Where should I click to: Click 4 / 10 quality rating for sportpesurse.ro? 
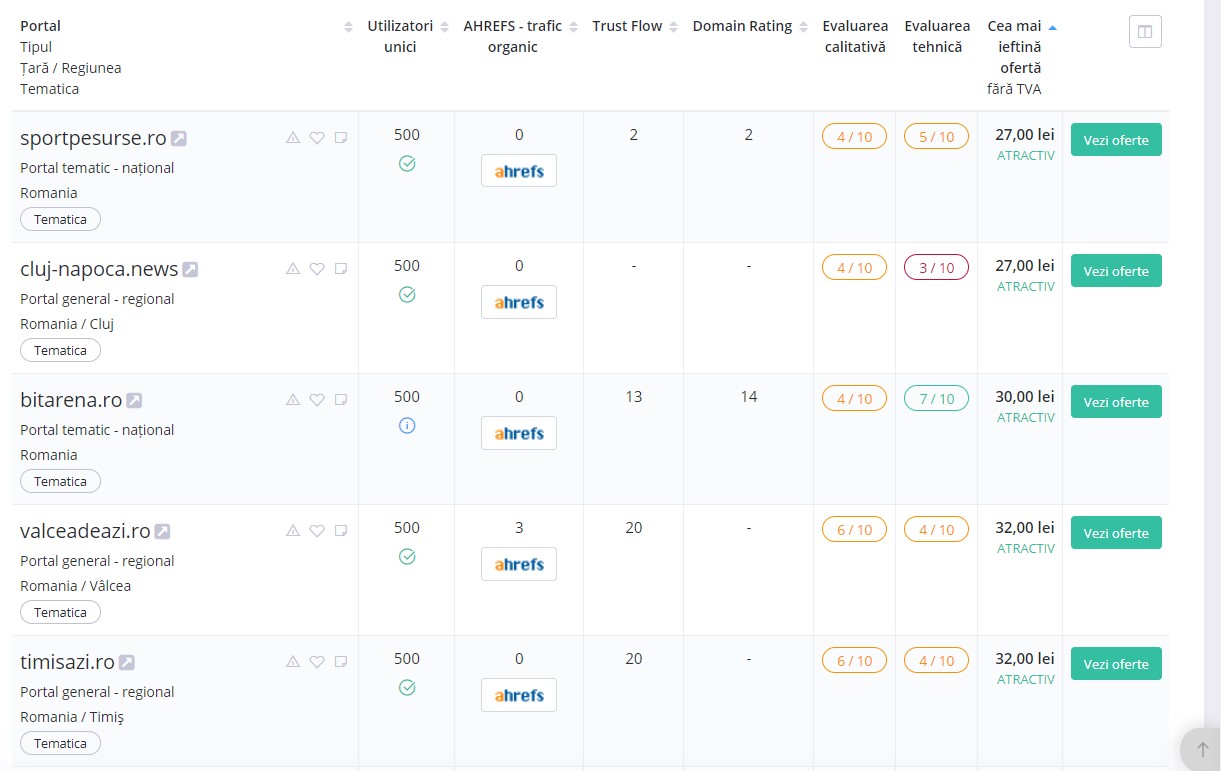tap(854, 136)
